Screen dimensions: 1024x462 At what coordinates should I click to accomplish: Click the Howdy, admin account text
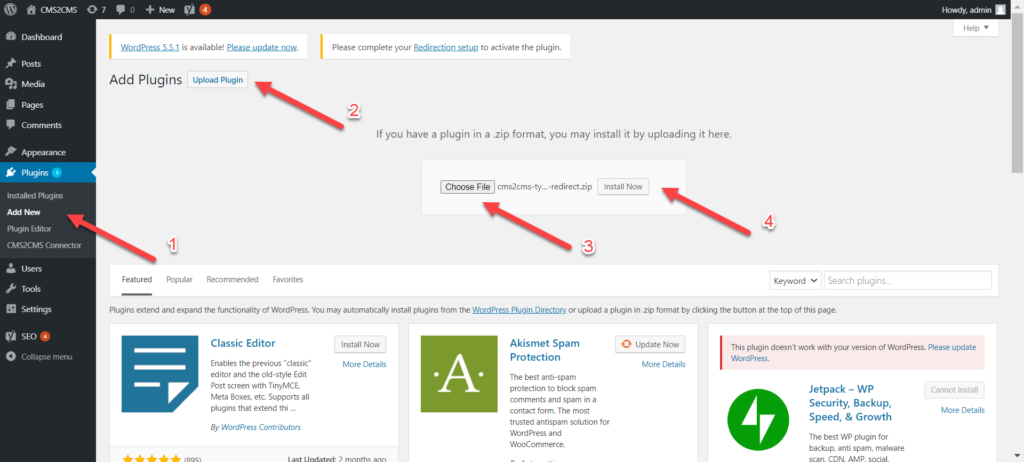point(967,10)
